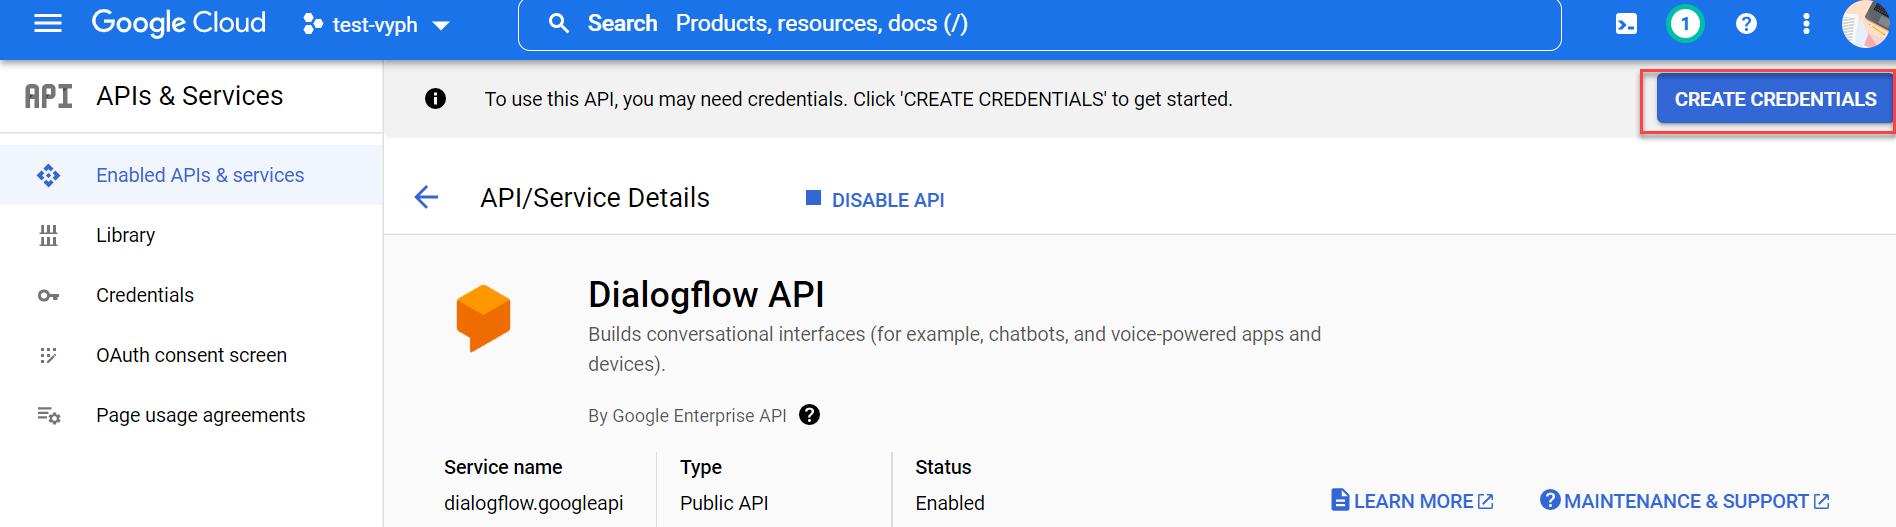The height and width of the screenshot is (527, 1896).
Task: Open the hamburger navigation menu
Action: point(48,23)
